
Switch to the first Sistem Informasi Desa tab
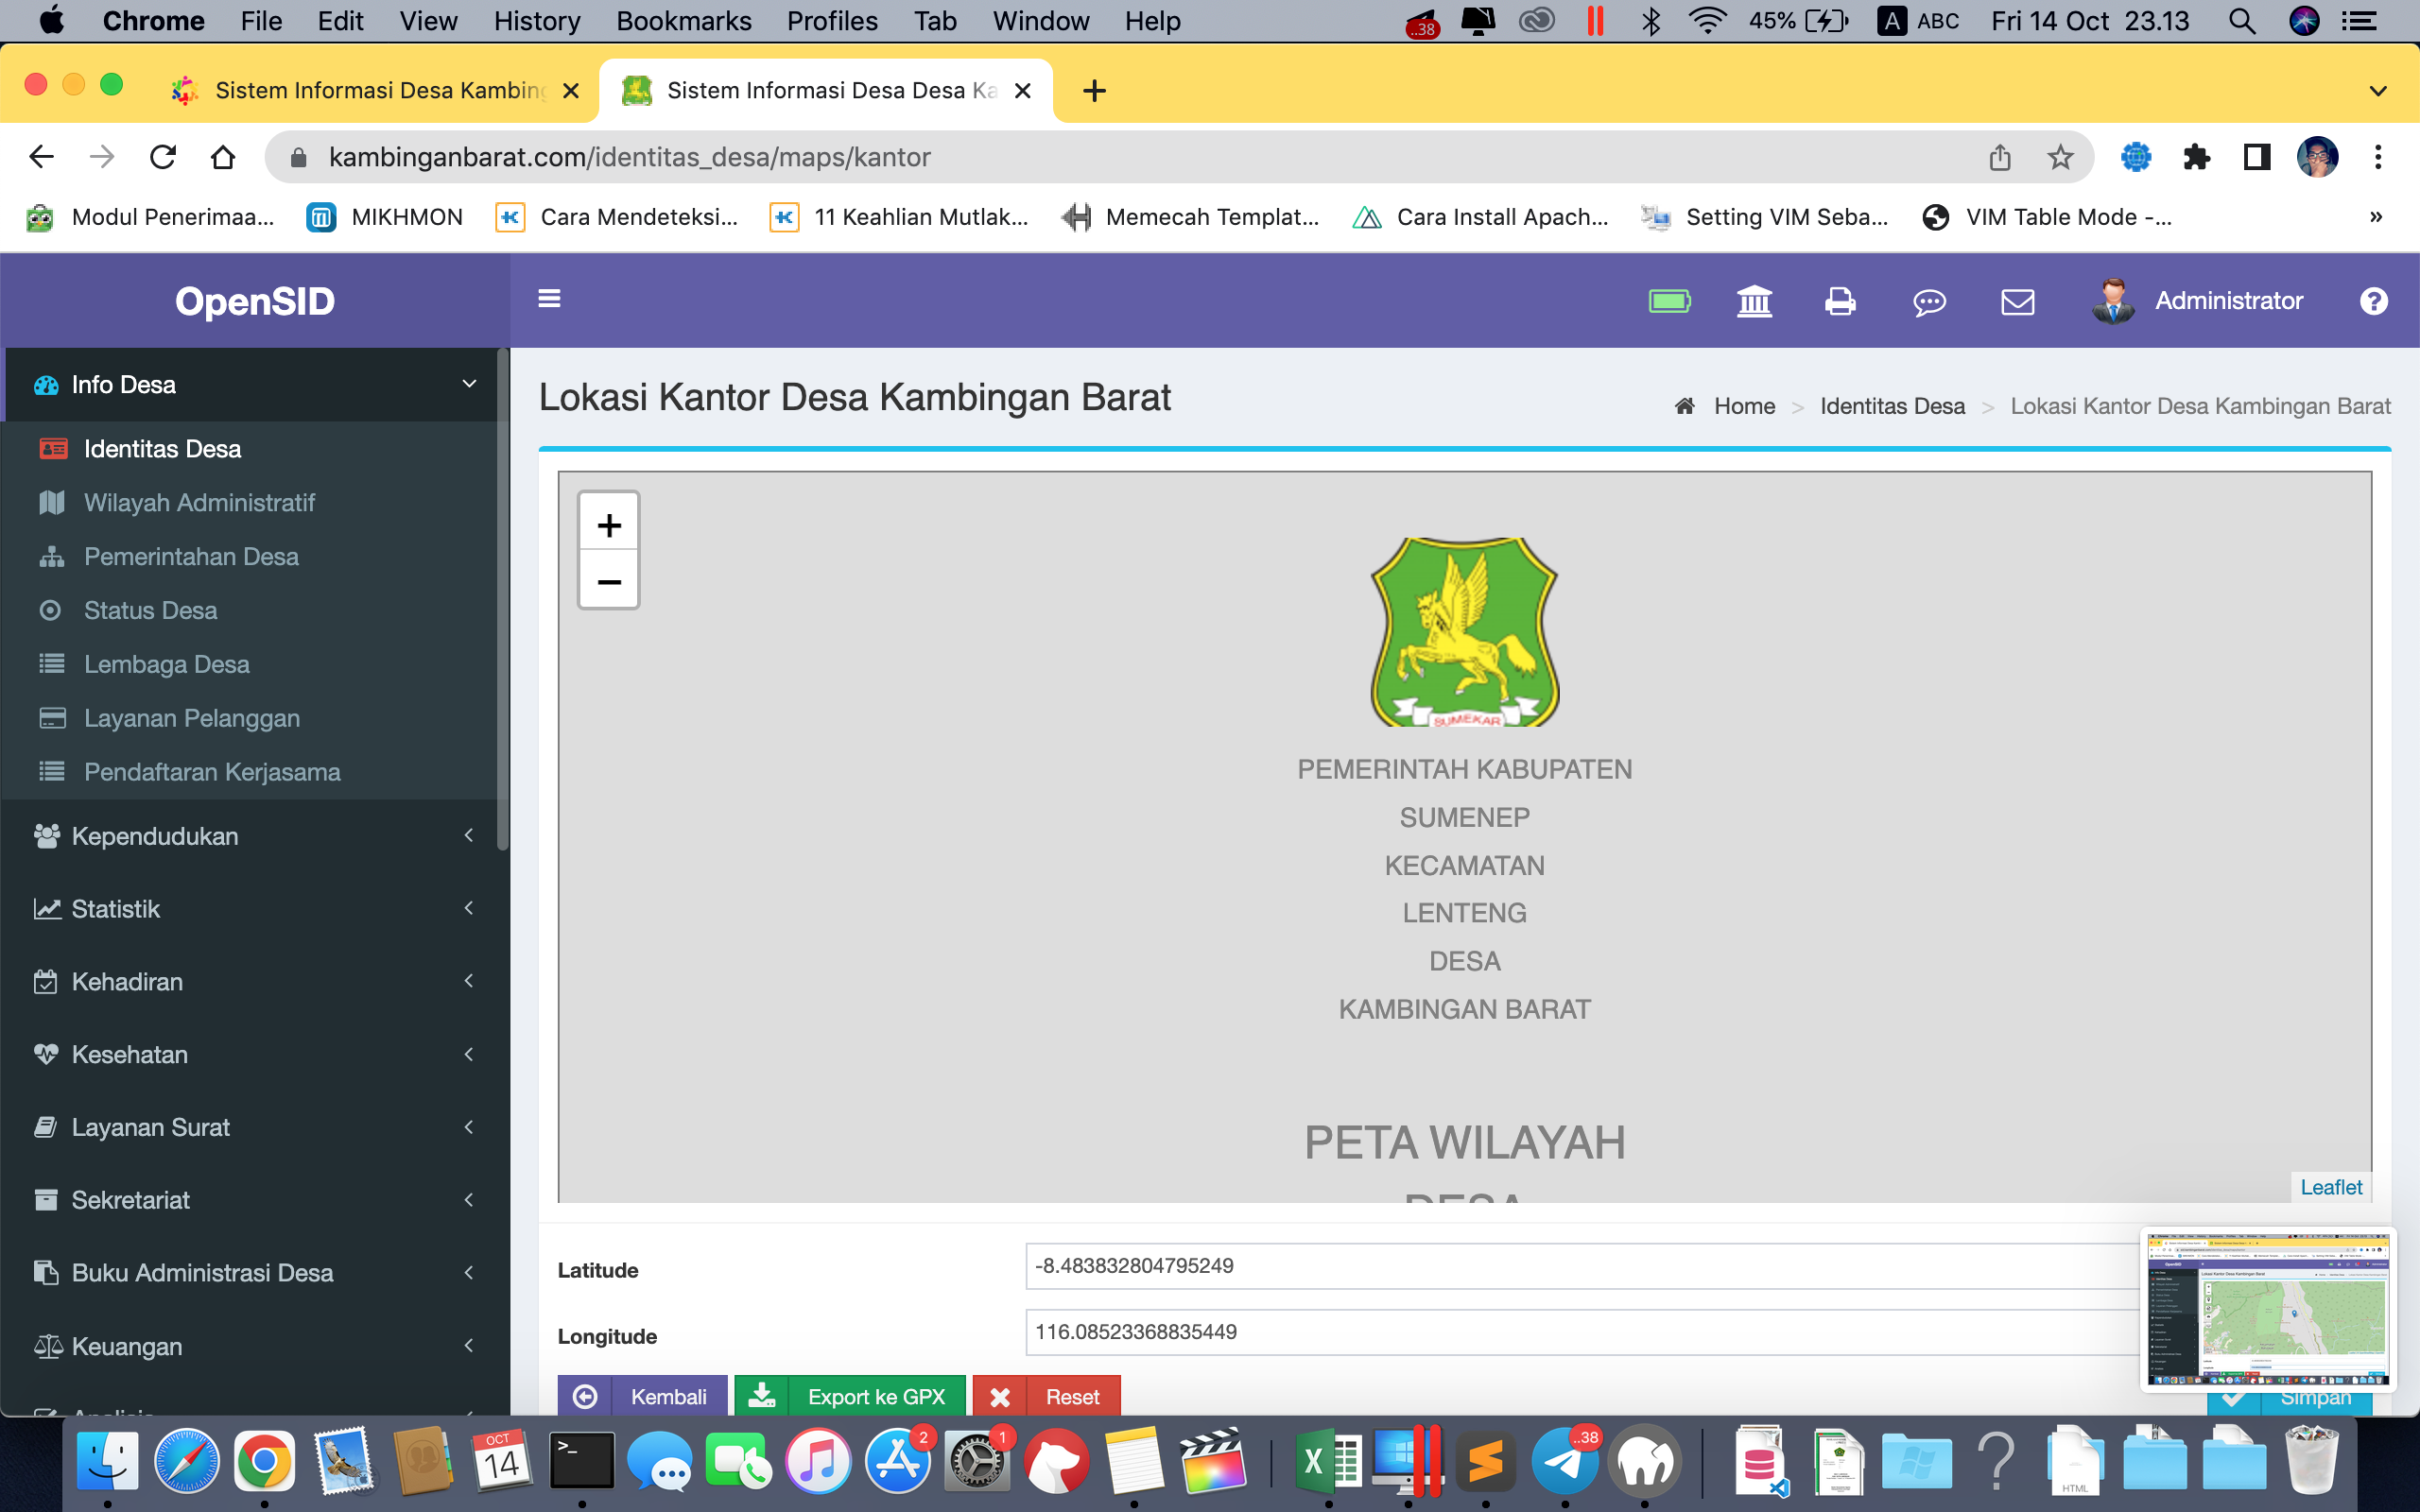pos(370,90)
